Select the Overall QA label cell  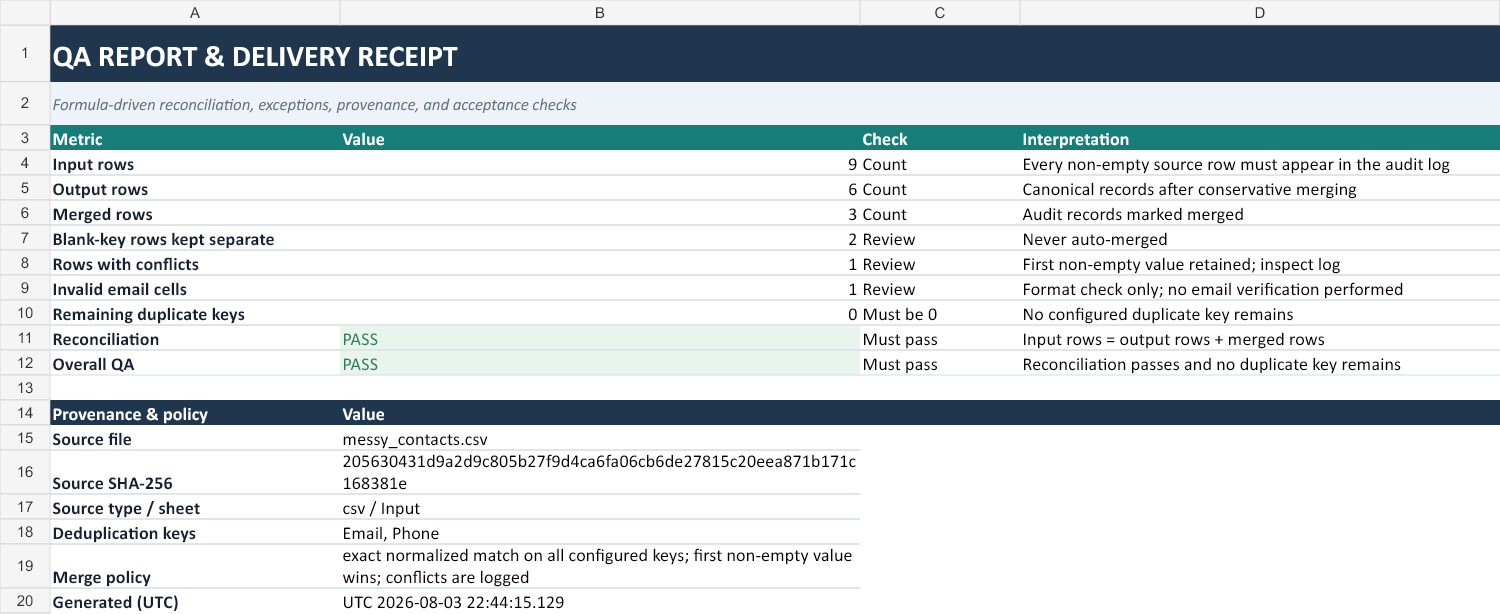pos(195,364)
